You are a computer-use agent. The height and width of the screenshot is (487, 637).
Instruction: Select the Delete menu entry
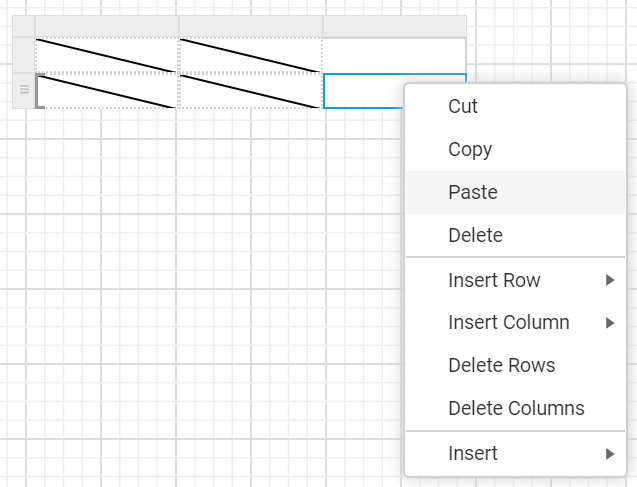pyautogui.click(x=515, y=235)
